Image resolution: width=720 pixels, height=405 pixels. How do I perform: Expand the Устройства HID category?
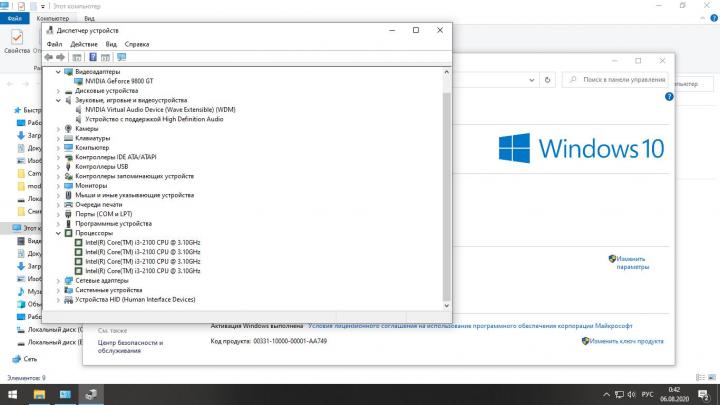tap(58, 300)
